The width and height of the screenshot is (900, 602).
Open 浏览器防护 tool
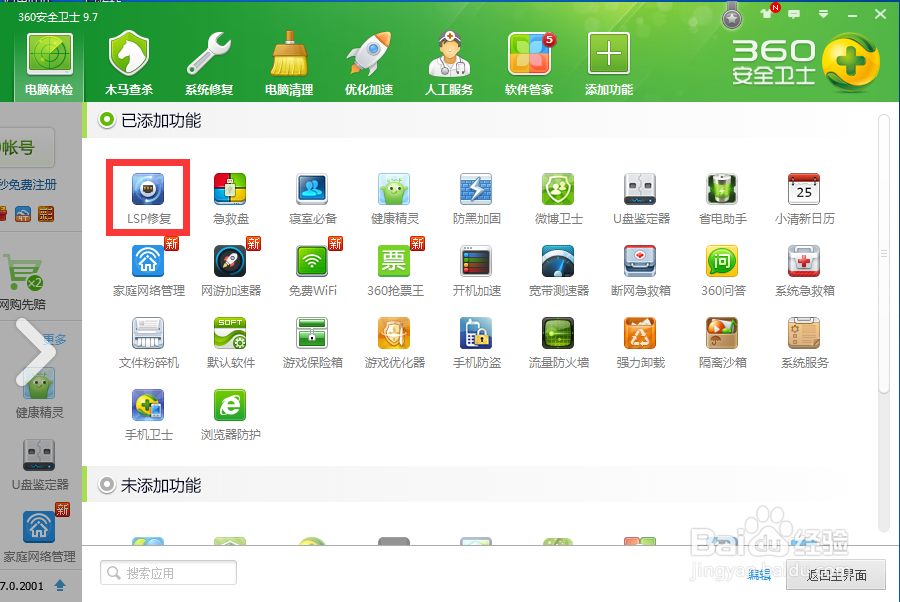point(230,415)
